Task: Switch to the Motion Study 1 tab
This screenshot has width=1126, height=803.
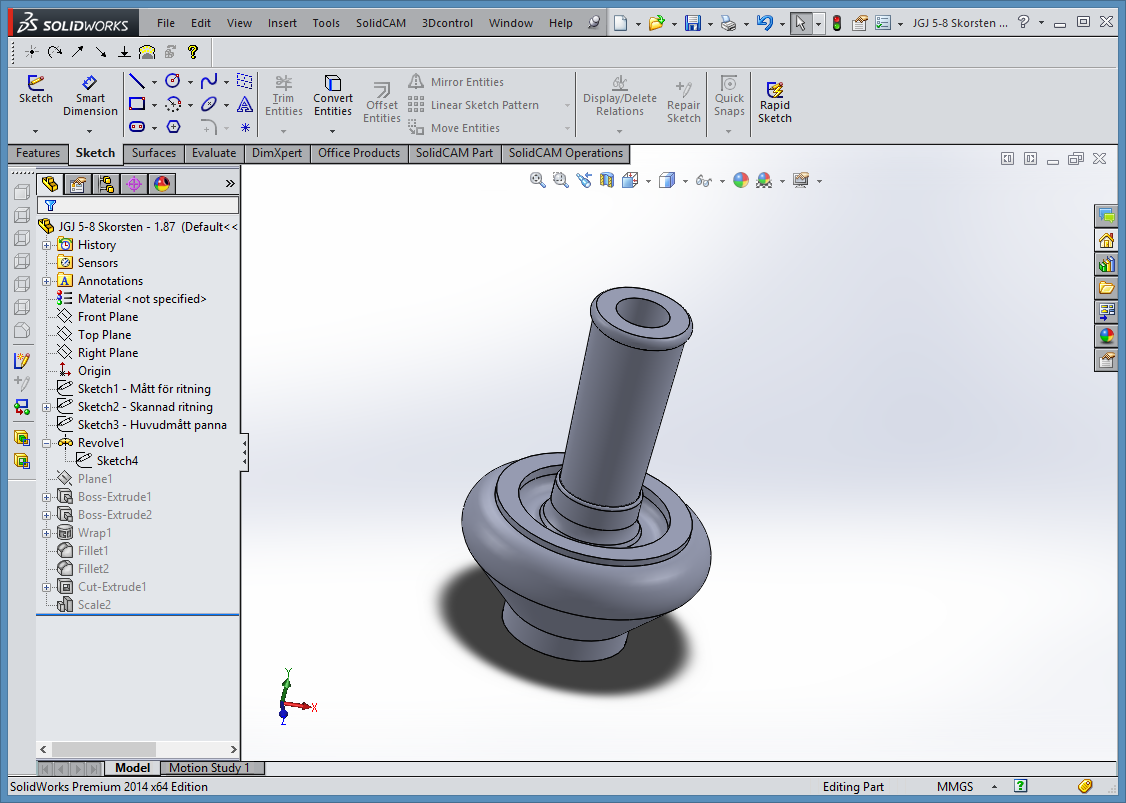Action: (213, 768)
